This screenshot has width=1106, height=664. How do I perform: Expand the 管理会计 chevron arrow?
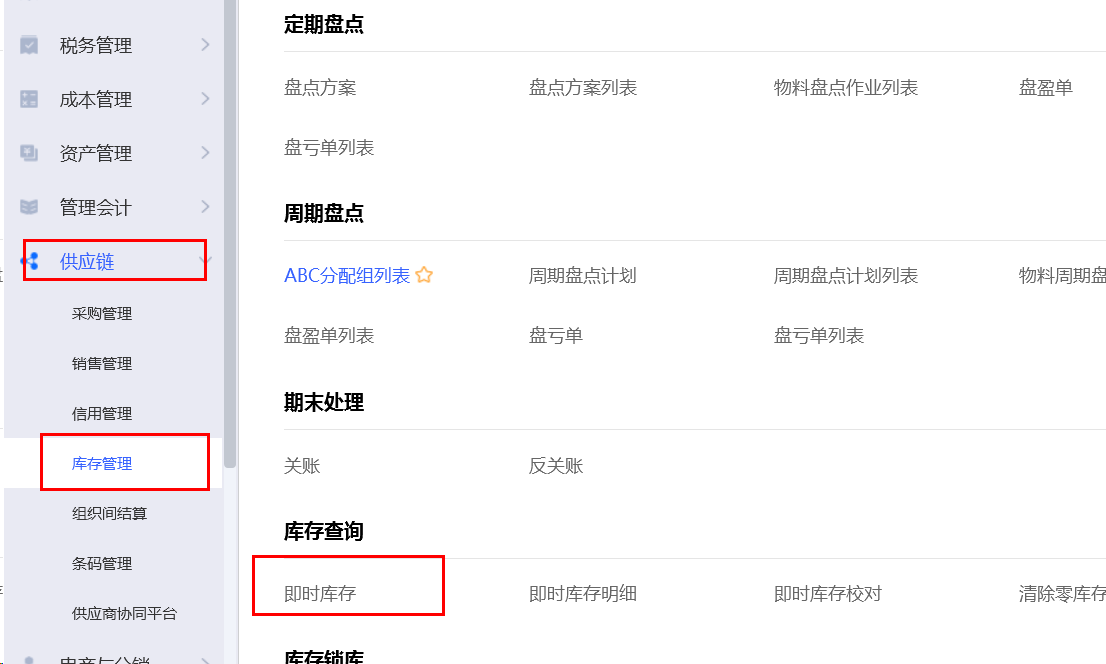coord(205,207)
